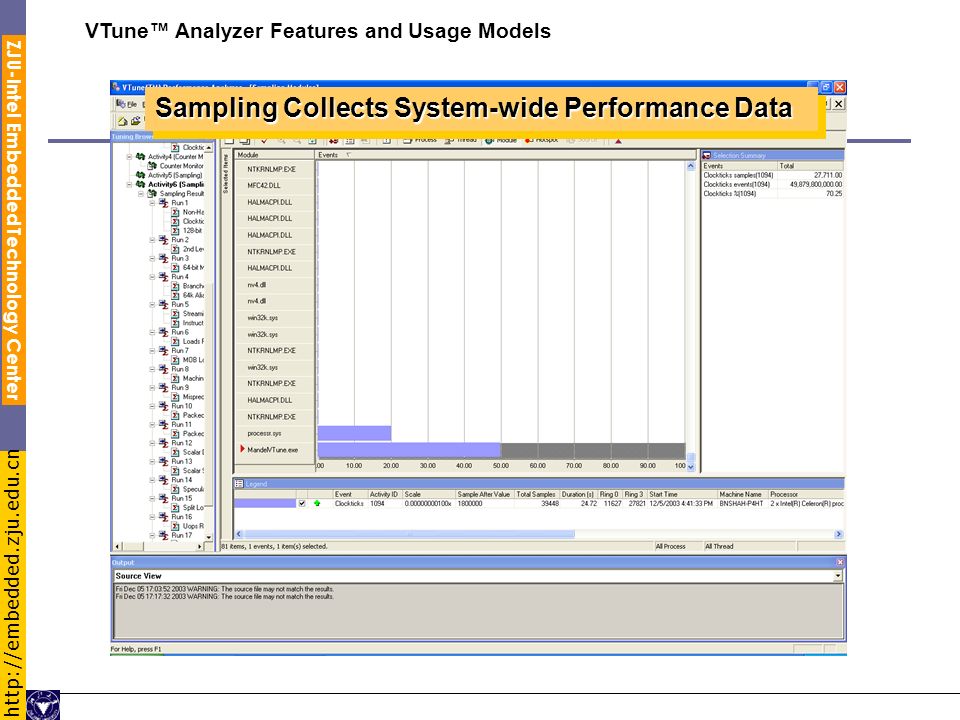The height and width of the screenshot is (720, 960).
Task: Click the Run 14 sigma icon
Action: pyautogui.click(x=163, y=479)
